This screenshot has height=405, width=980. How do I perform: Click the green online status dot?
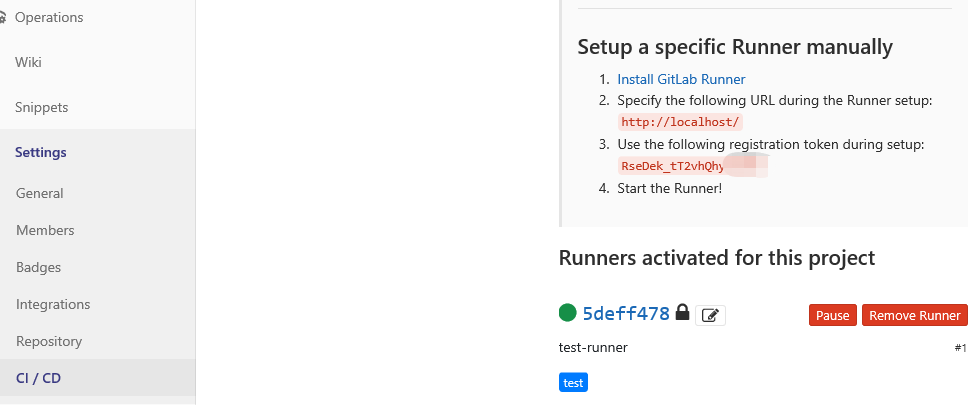coord(568,312)
